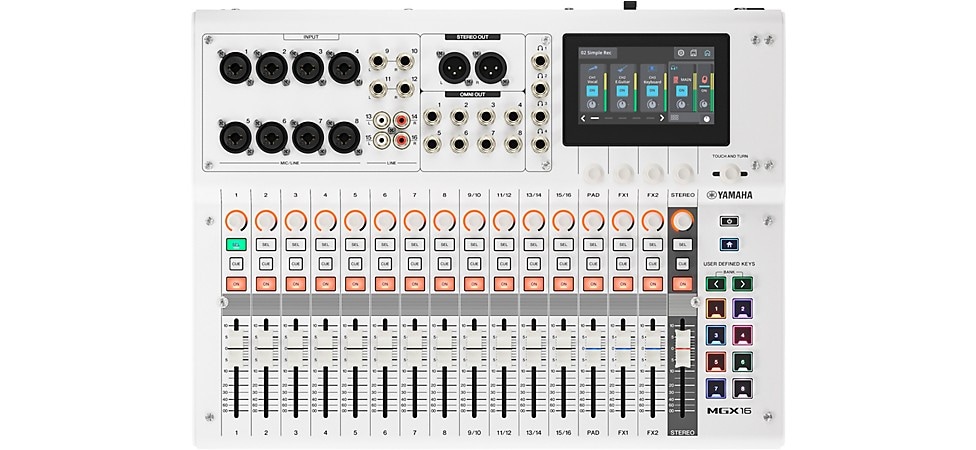This screenshot has width=976, height=450.
Task: Tap the microphone icon on CH1 Vocal
Action: point(593,68)
